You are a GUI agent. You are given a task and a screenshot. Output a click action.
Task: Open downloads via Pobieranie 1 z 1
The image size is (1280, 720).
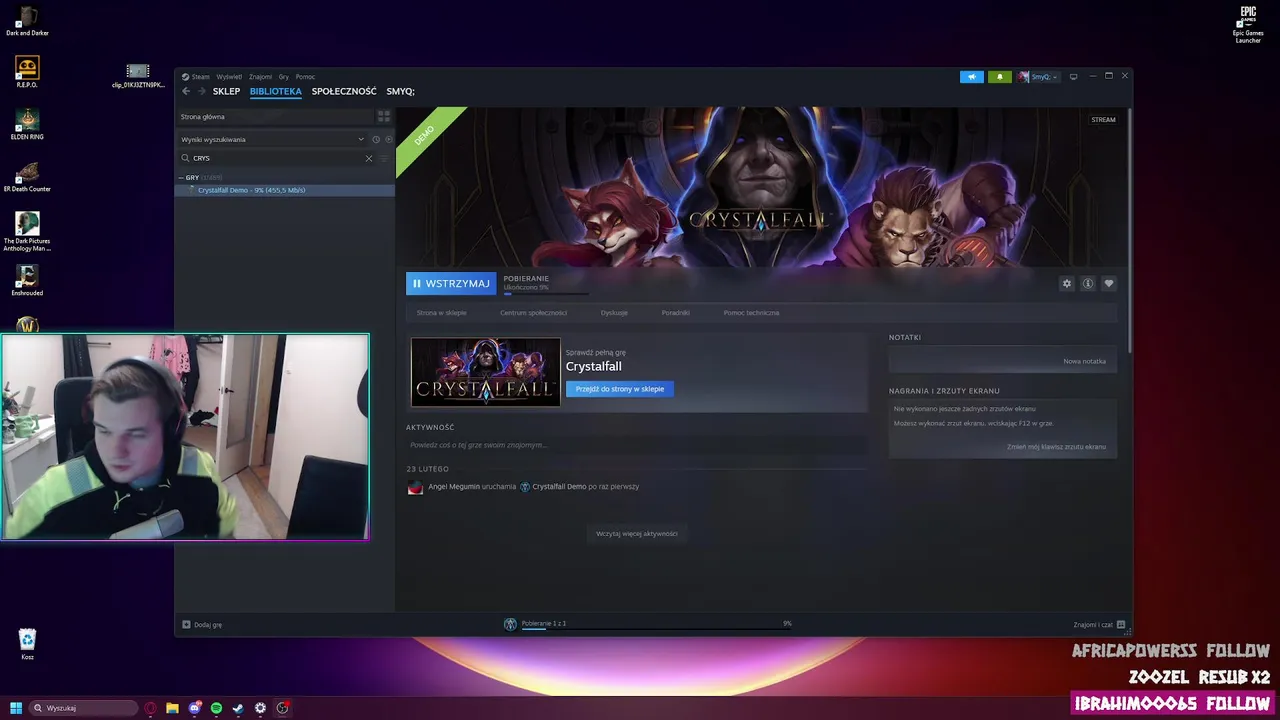[543, 623]
